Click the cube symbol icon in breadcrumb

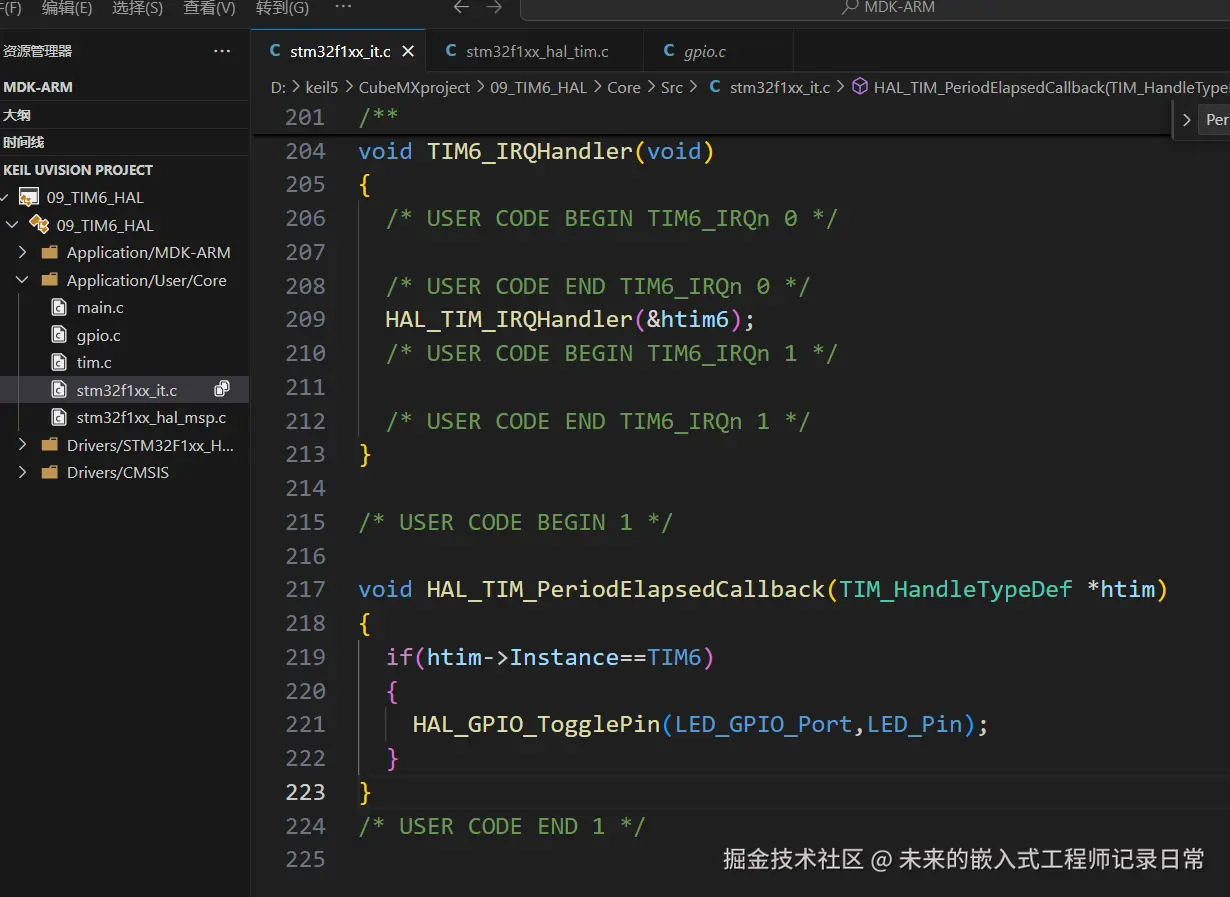tap(860, 87)
